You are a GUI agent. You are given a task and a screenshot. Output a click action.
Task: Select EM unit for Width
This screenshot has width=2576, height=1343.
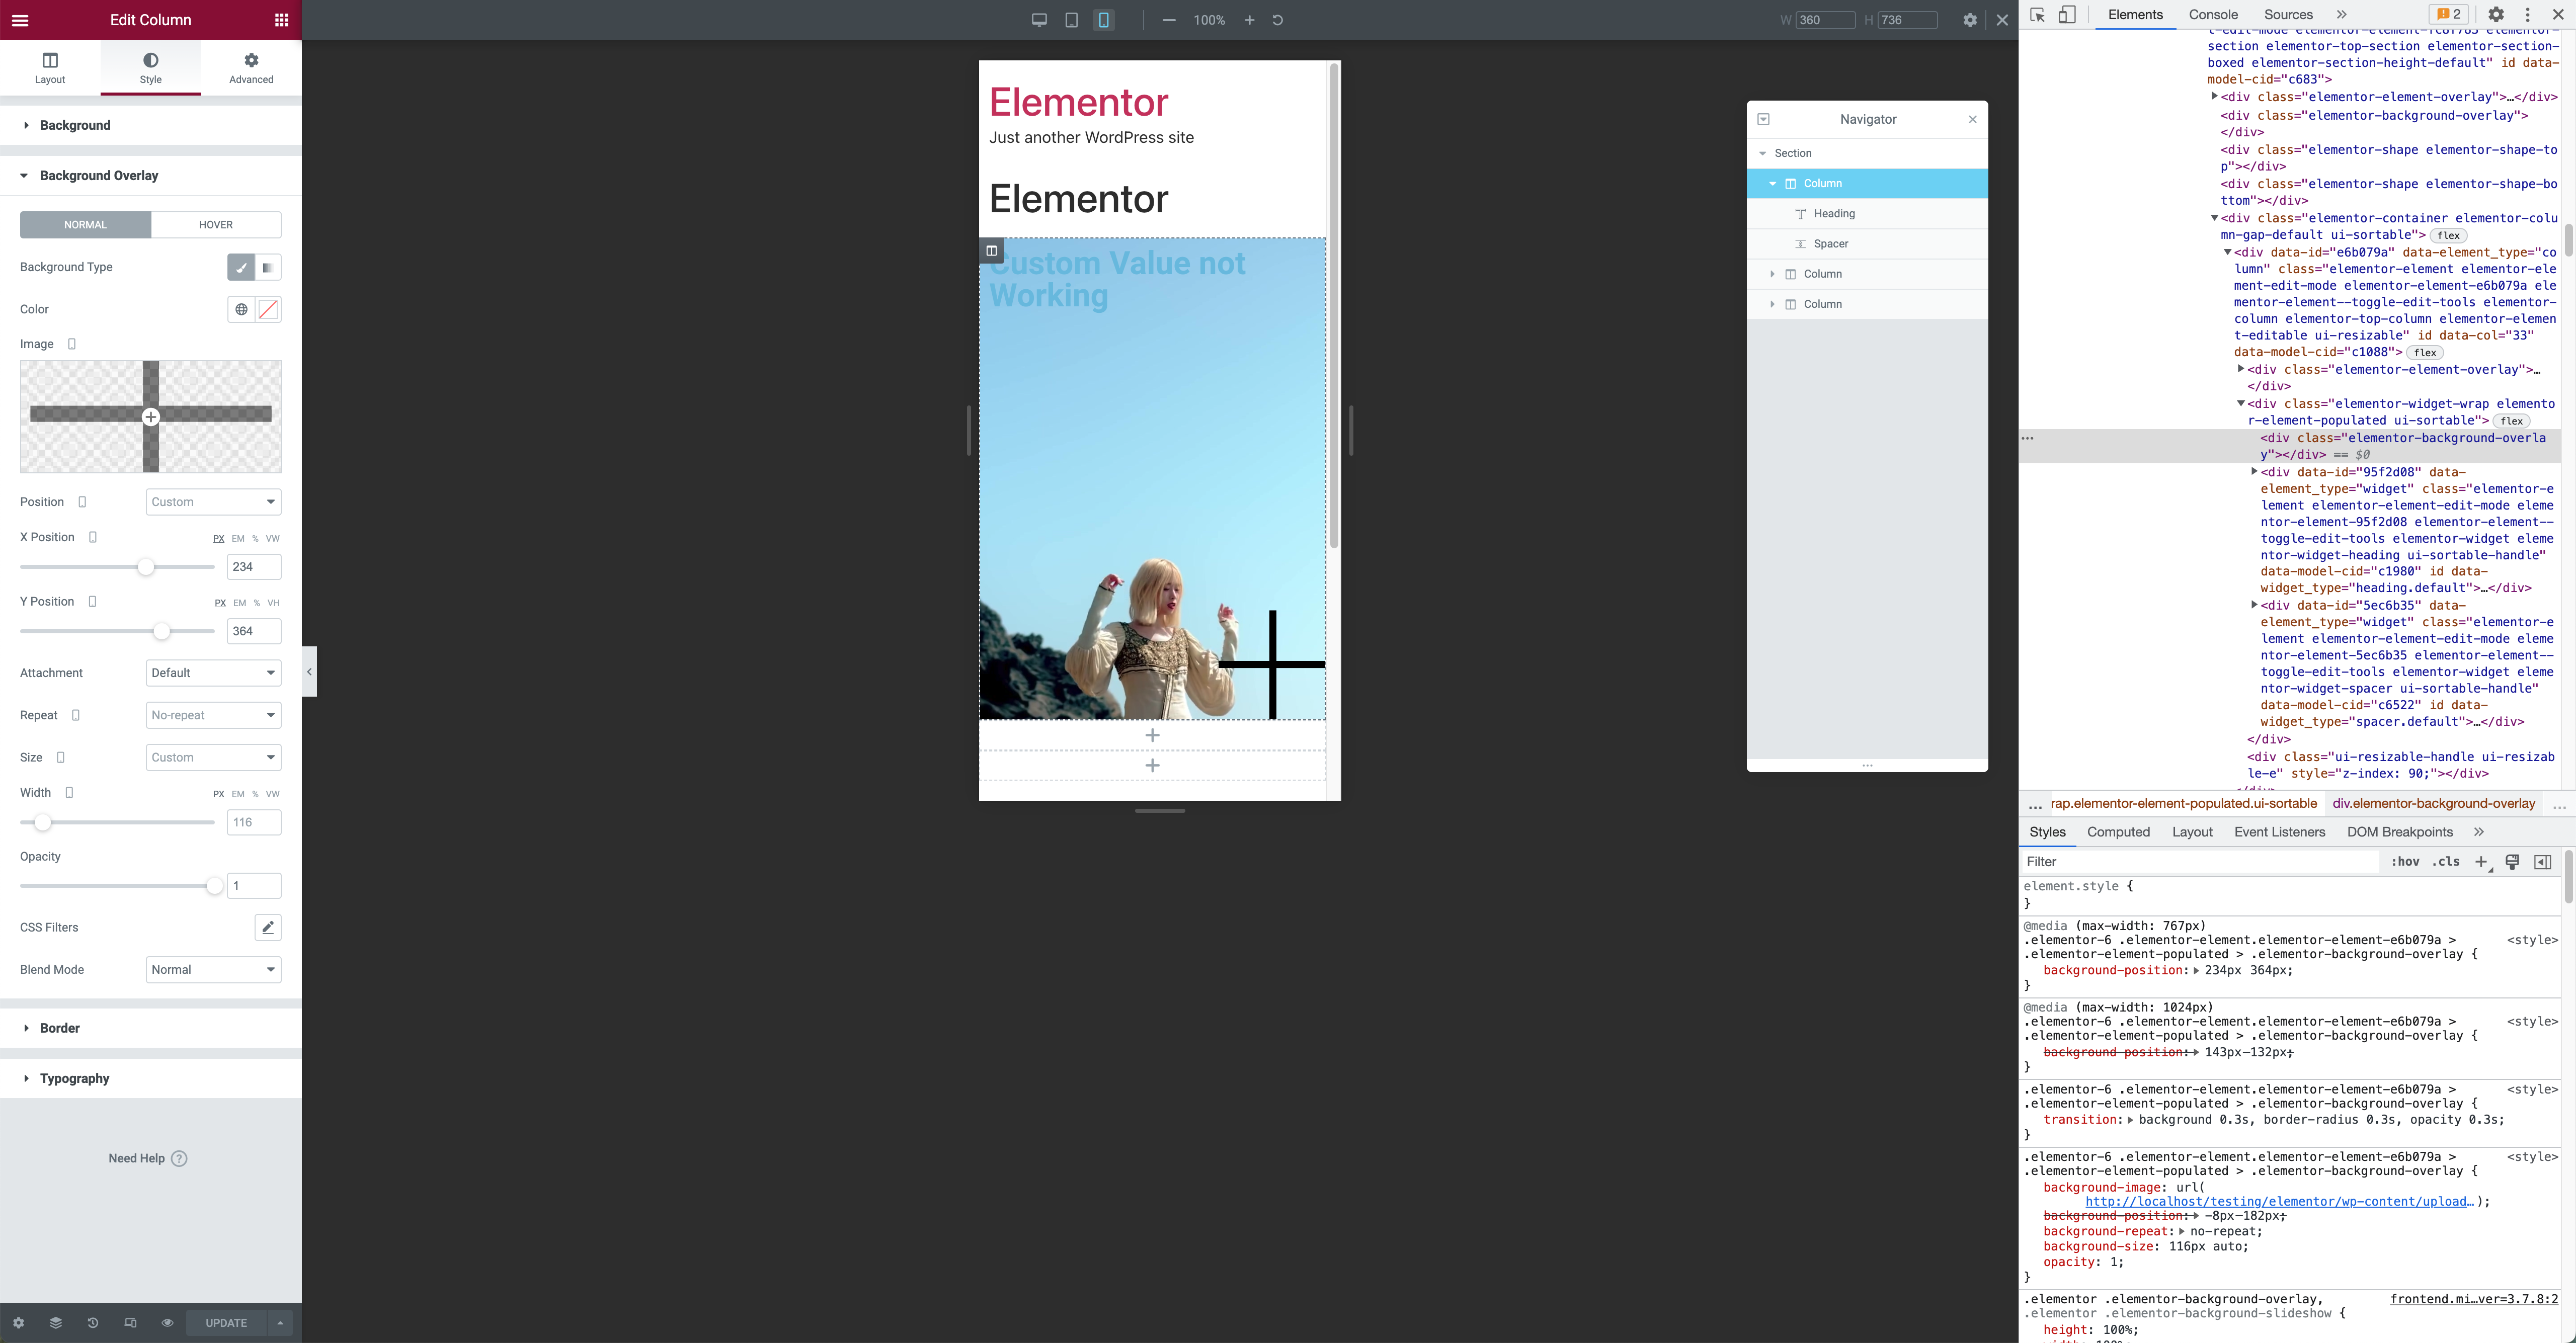pyautogui.click(x=238, y=794)
